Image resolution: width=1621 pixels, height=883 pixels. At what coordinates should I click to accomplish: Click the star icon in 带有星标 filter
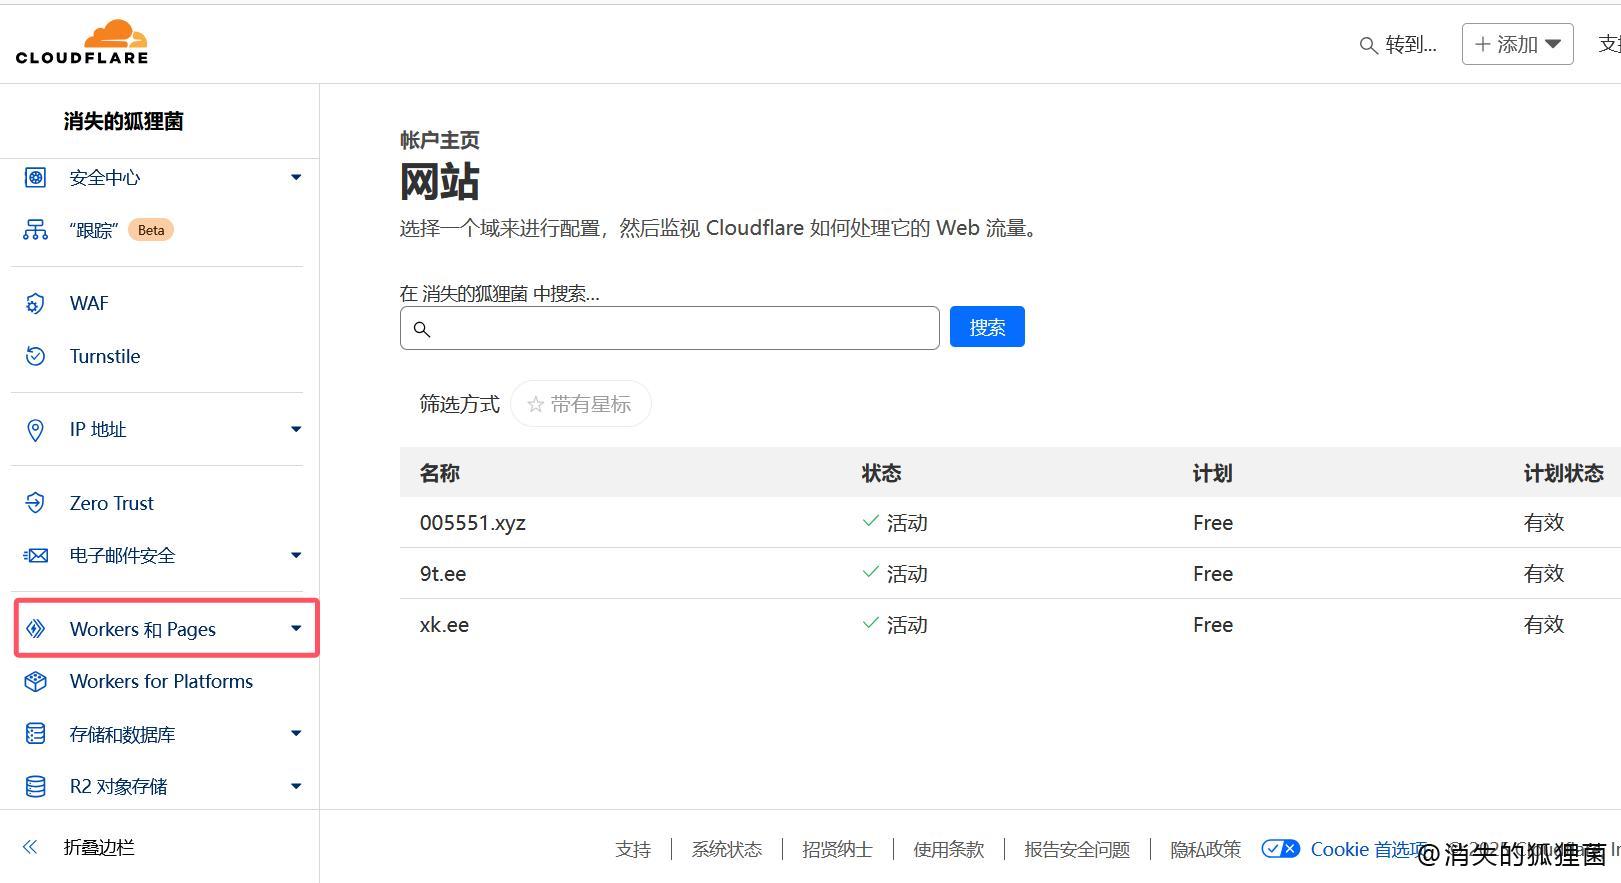coord(535,404)
